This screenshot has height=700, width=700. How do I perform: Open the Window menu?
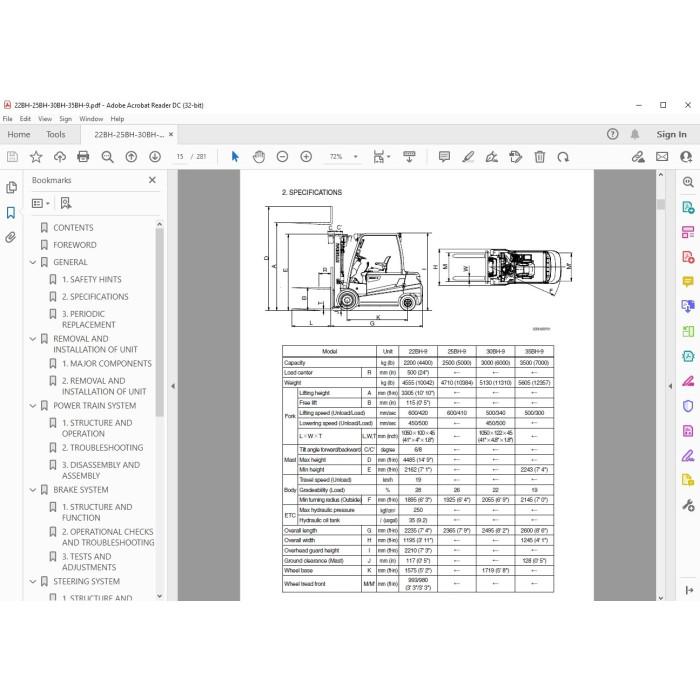(x=91, y=119)
